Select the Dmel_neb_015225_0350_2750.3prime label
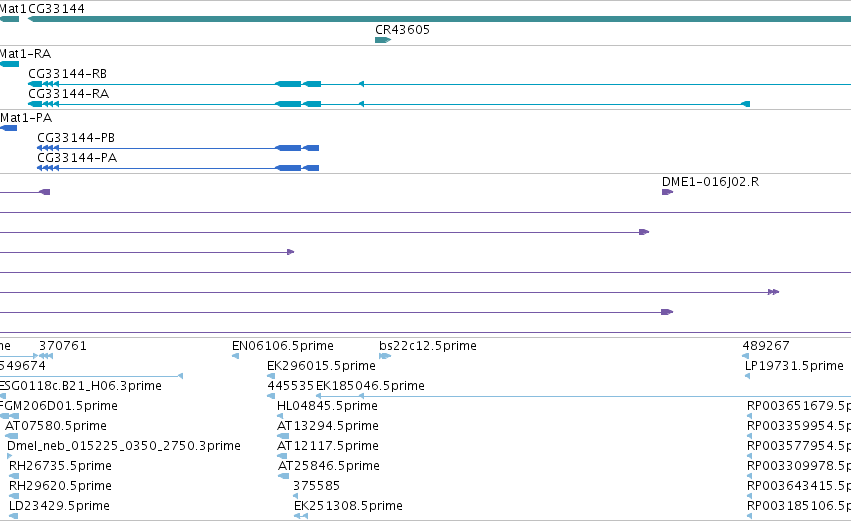The width and height of the screenshot is (851, 521). [x=124, y=446]
